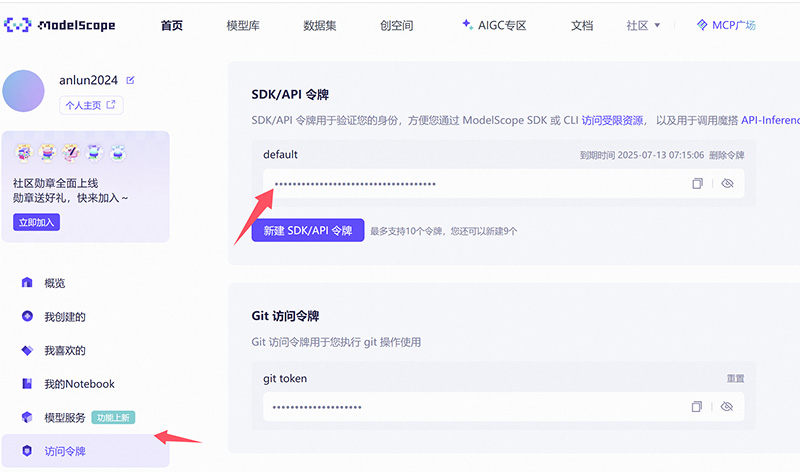This screenshot has width=800, height=472.
Task: Open 我创建的 in the sidebar
Action: click(65, 317)
